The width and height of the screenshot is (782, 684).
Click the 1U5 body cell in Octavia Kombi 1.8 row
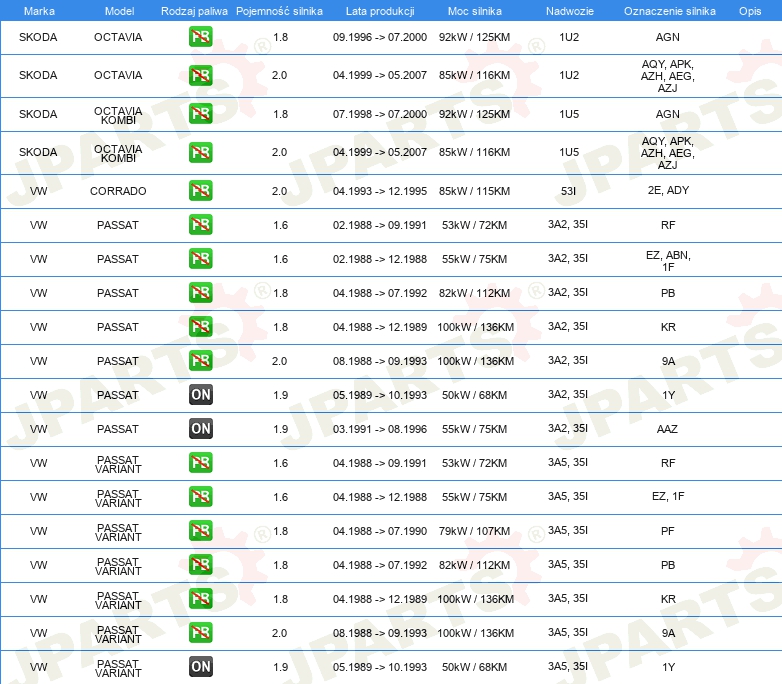tap(569, 114)
